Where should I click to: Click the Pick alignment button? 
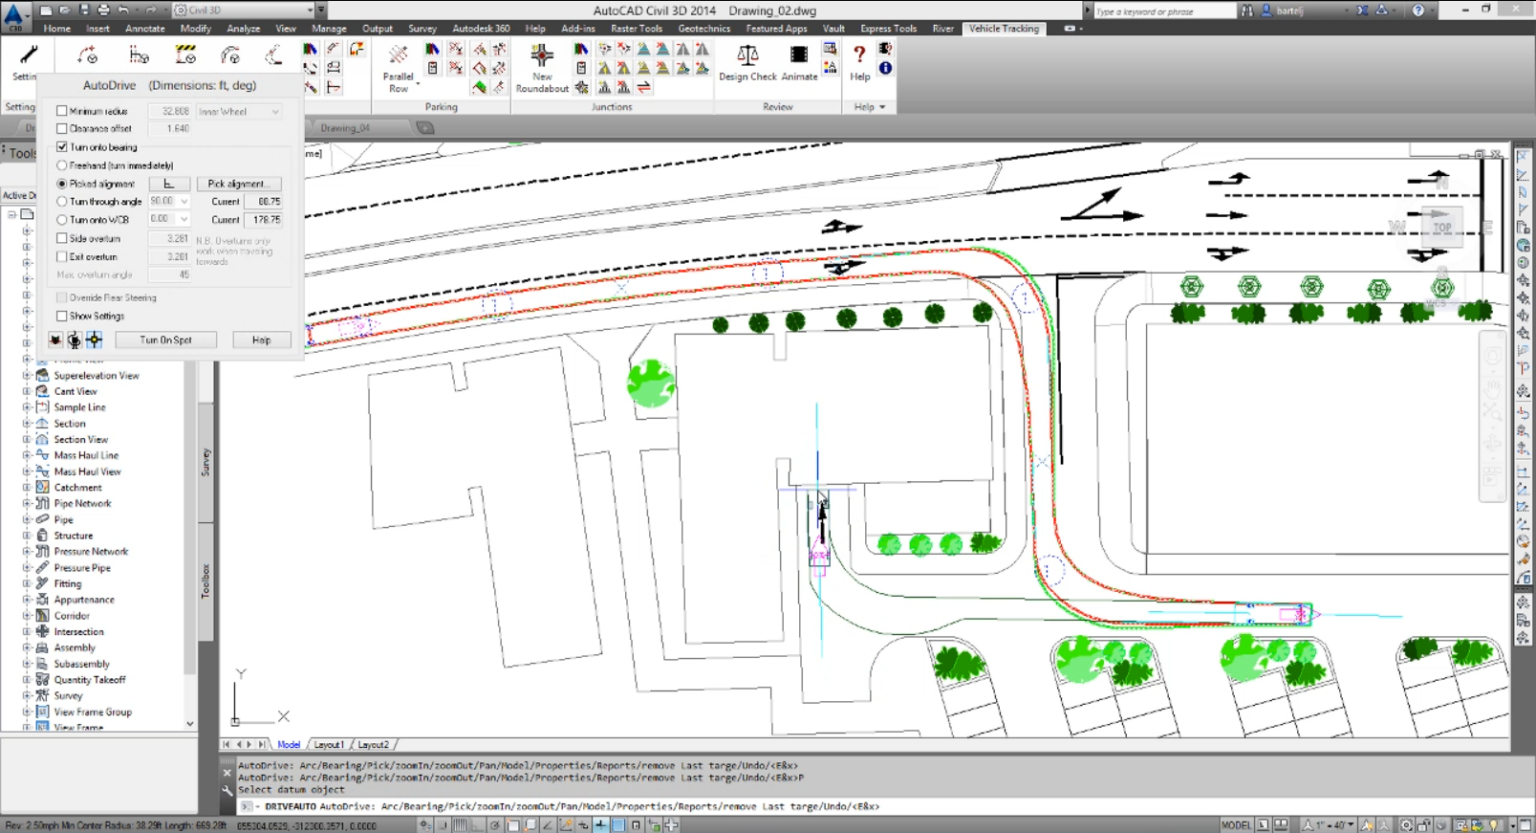238,183
